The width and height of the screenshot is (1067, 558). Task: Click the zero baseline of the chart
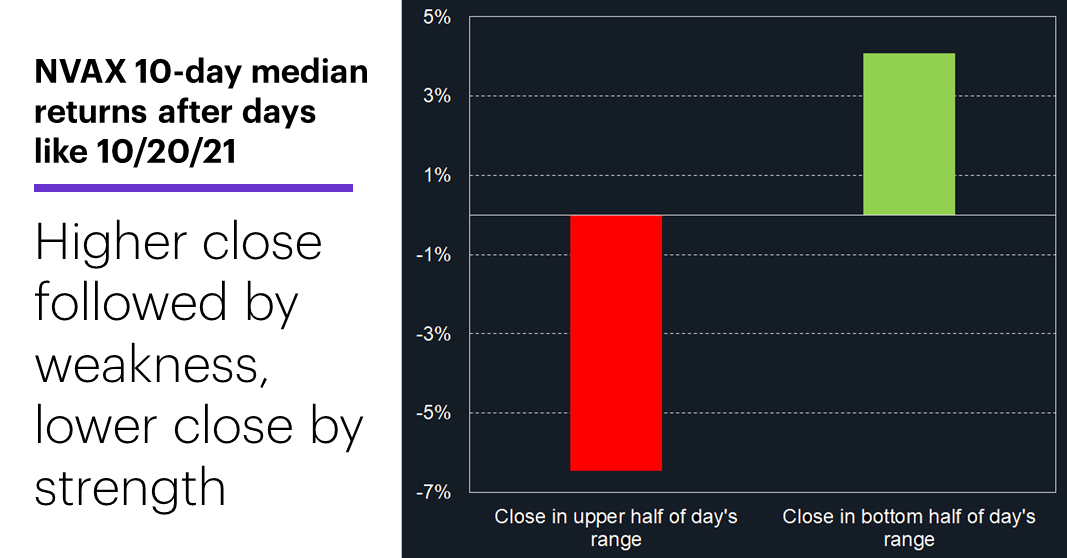[762, 215]
